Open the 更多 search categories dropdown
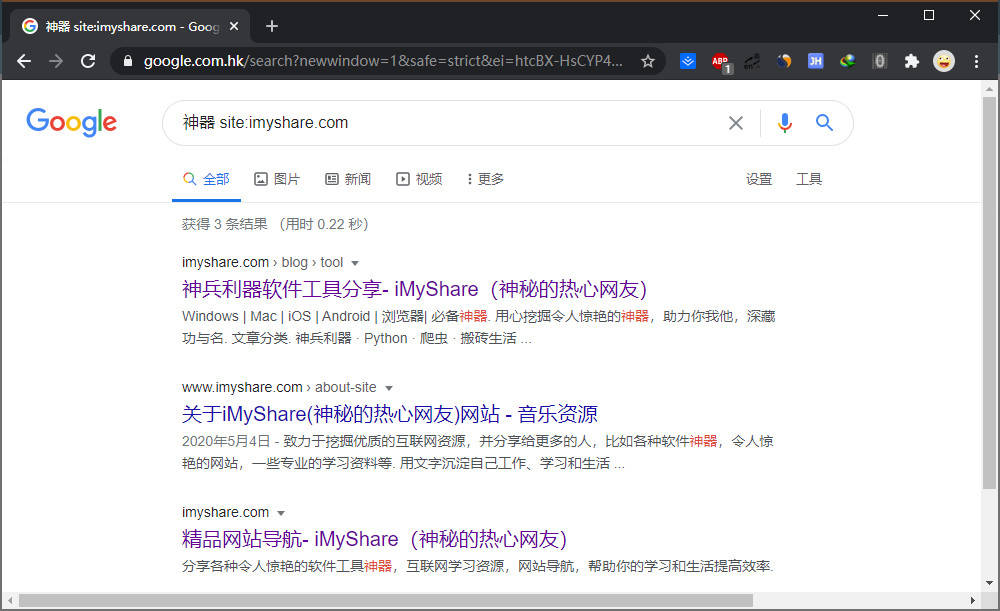 tap(484, 179)
